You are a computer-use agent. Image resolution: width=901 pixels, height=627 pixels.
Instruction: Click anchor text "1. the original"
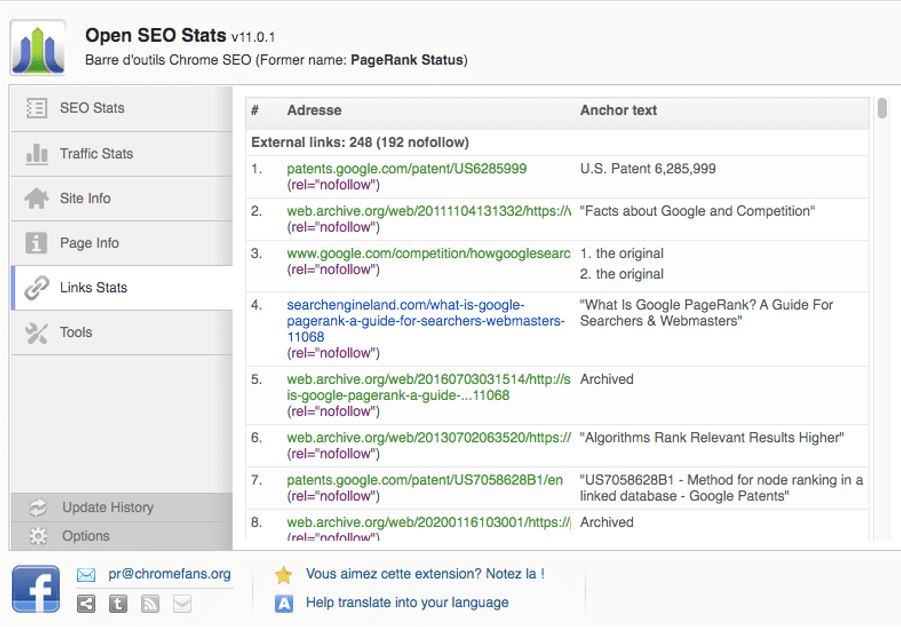click(x=622, y=253)
